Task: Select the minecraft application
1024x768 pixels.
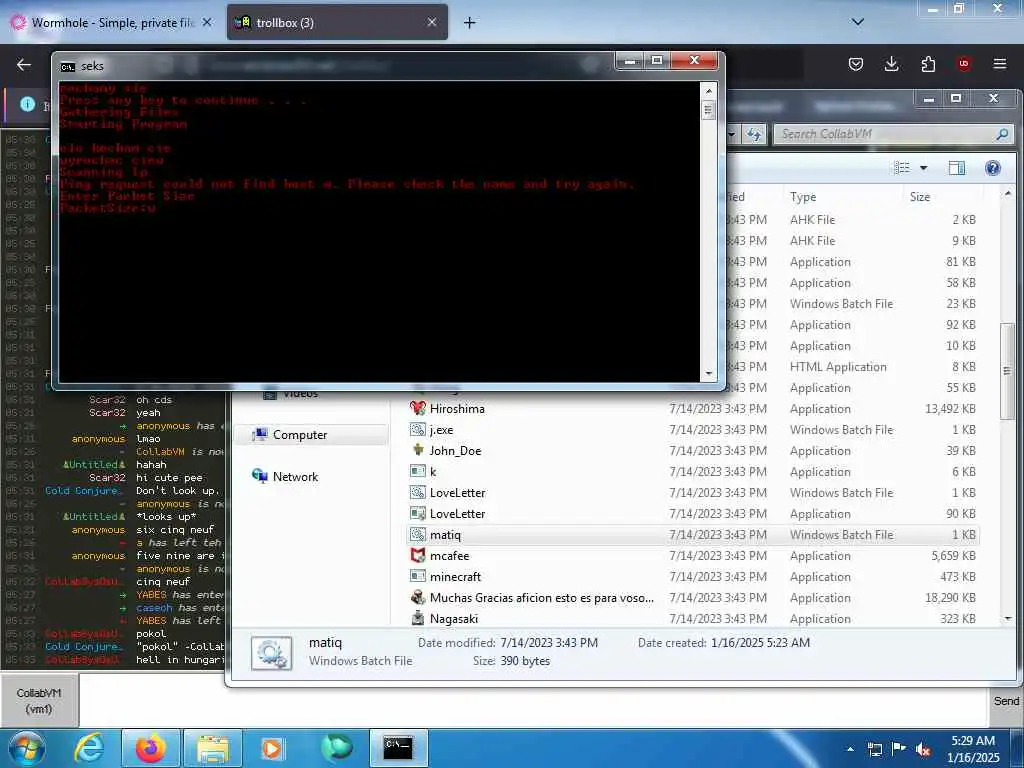Action: (x=455, y=577)
